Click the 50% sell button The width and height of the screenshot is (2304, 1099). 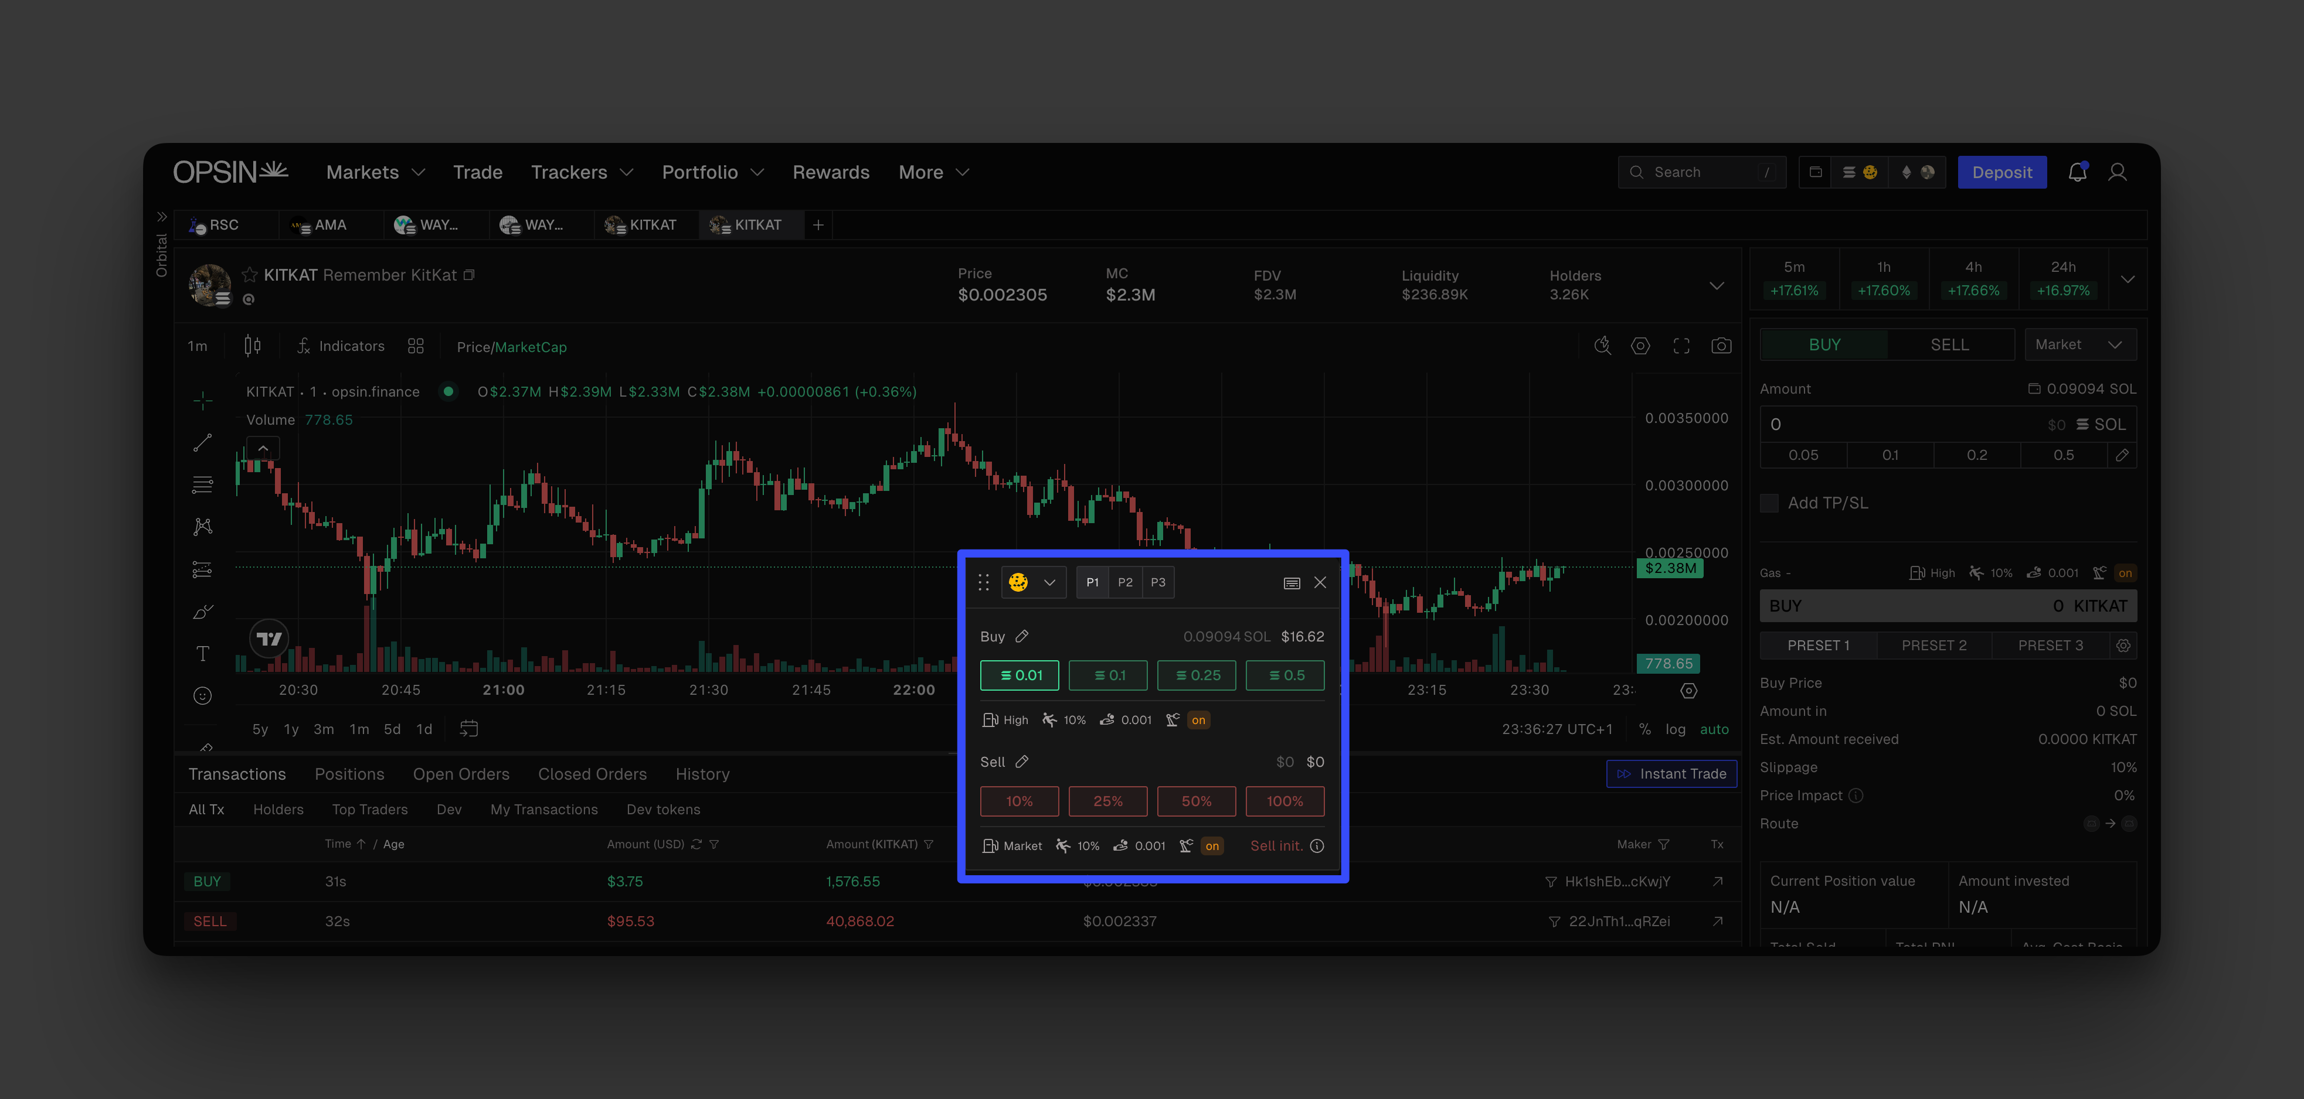click(1196, 801)
